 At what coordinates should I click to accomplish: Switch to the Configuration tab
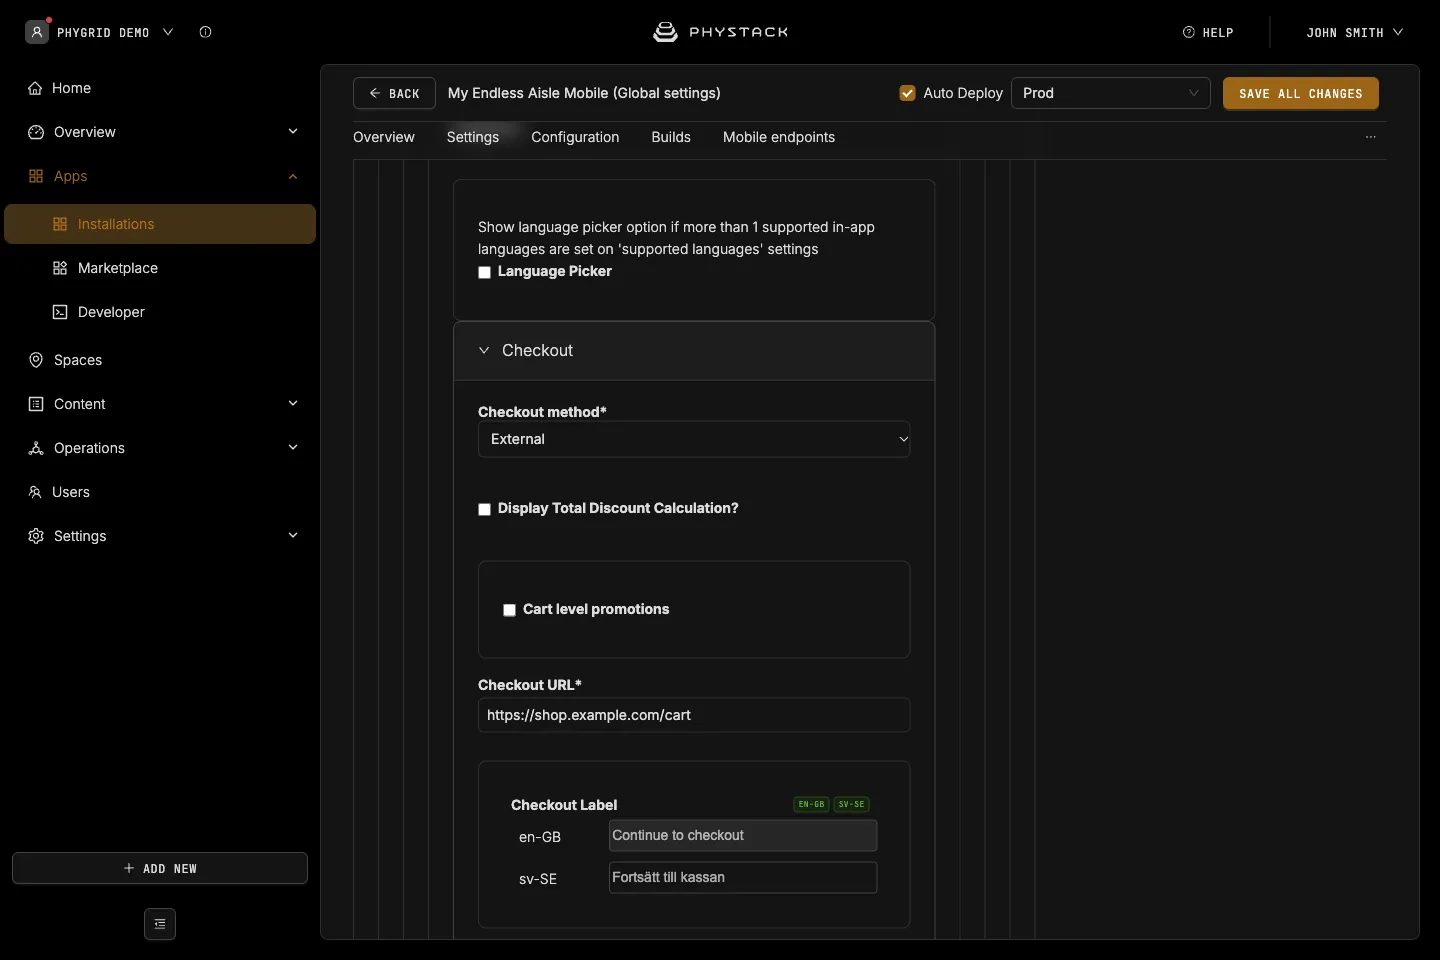[575, 137]
